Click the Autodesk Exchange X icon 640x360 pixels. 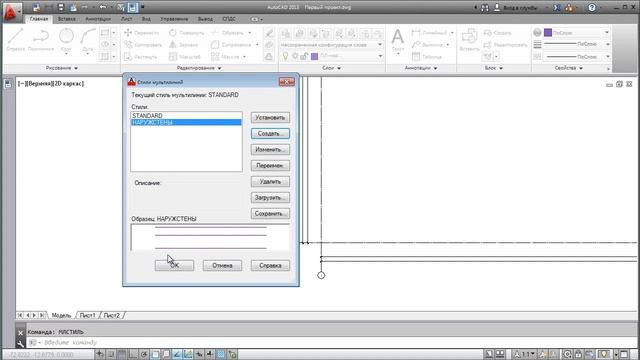tap(557, 7)
